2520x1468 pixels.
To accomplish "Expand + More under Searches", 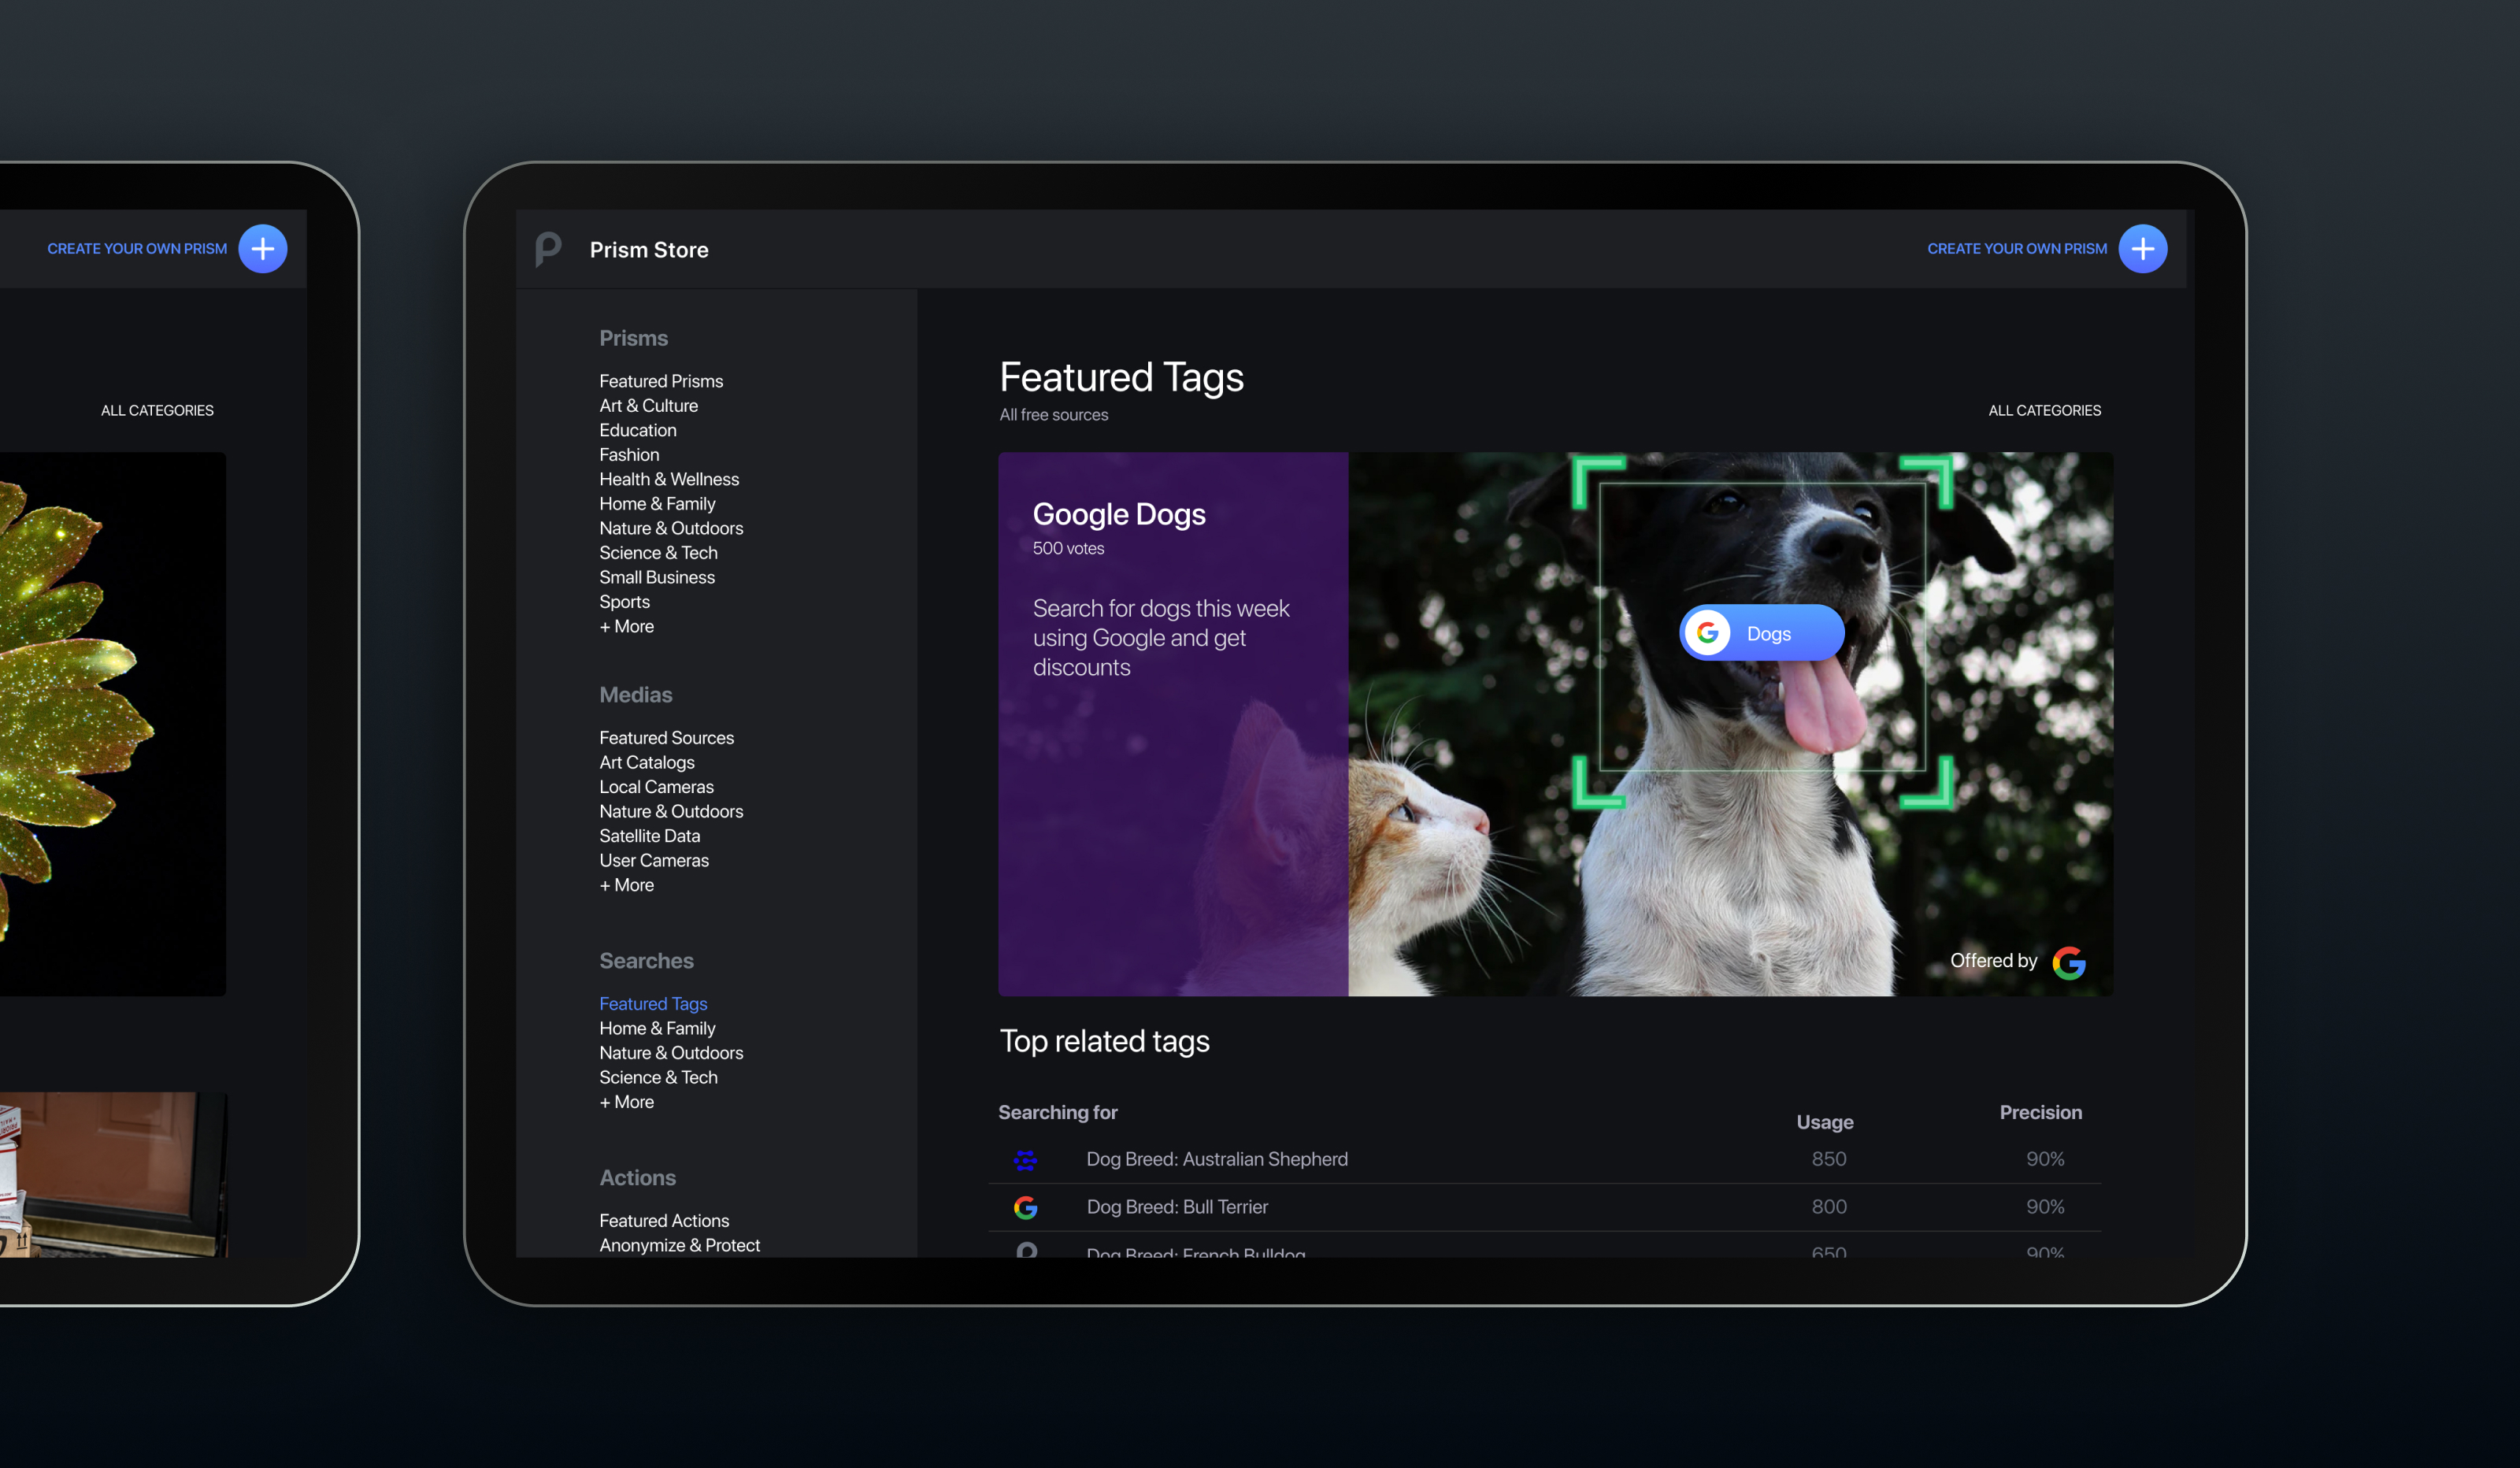I will coord(626,1102).
